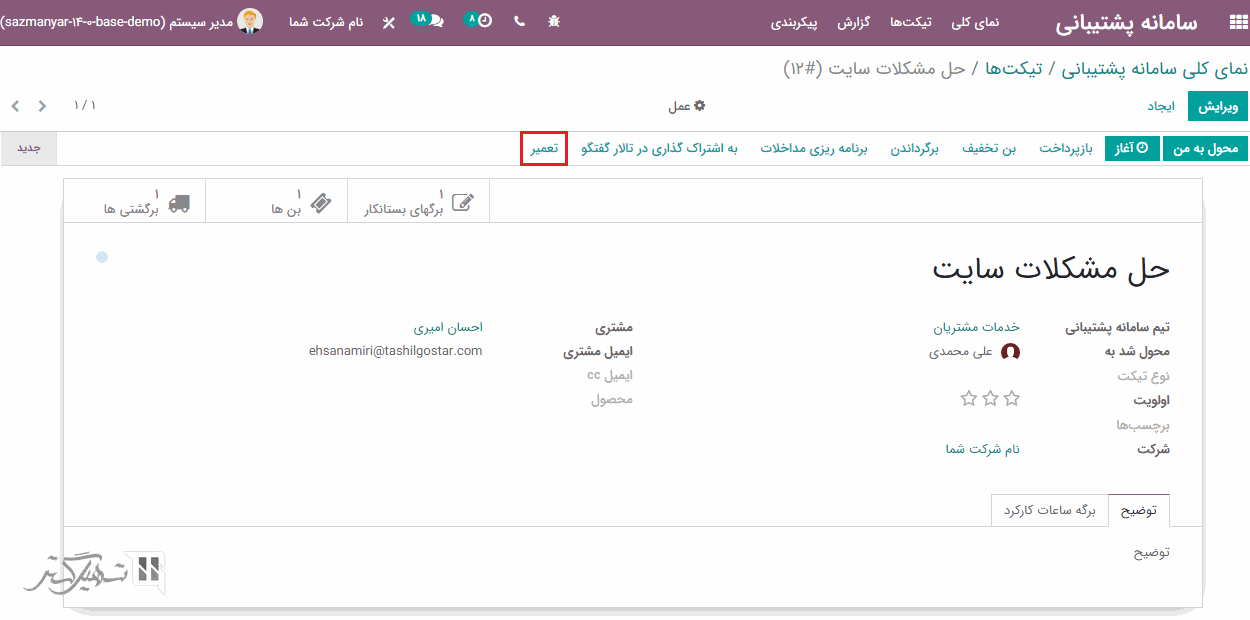This screenshot has width=1250, height=620.
Task: Open the گزارش menu
Action: (853, 21)
